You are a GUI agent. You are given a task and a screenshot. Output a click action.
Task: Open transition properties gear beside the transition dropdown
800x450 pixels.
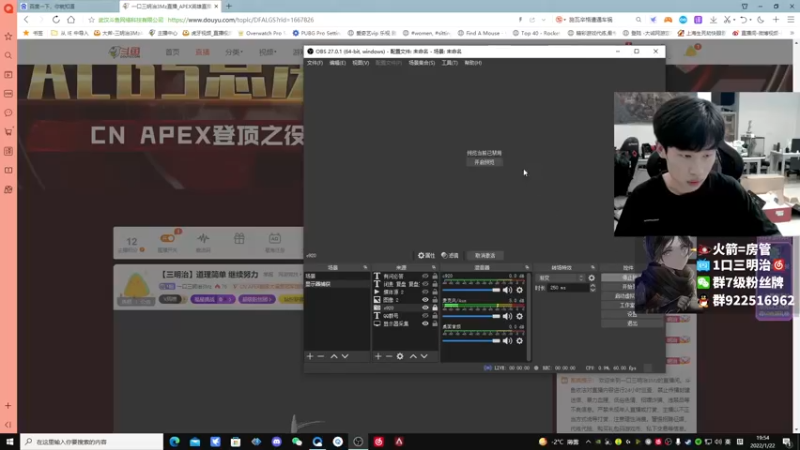pos(592,278)
